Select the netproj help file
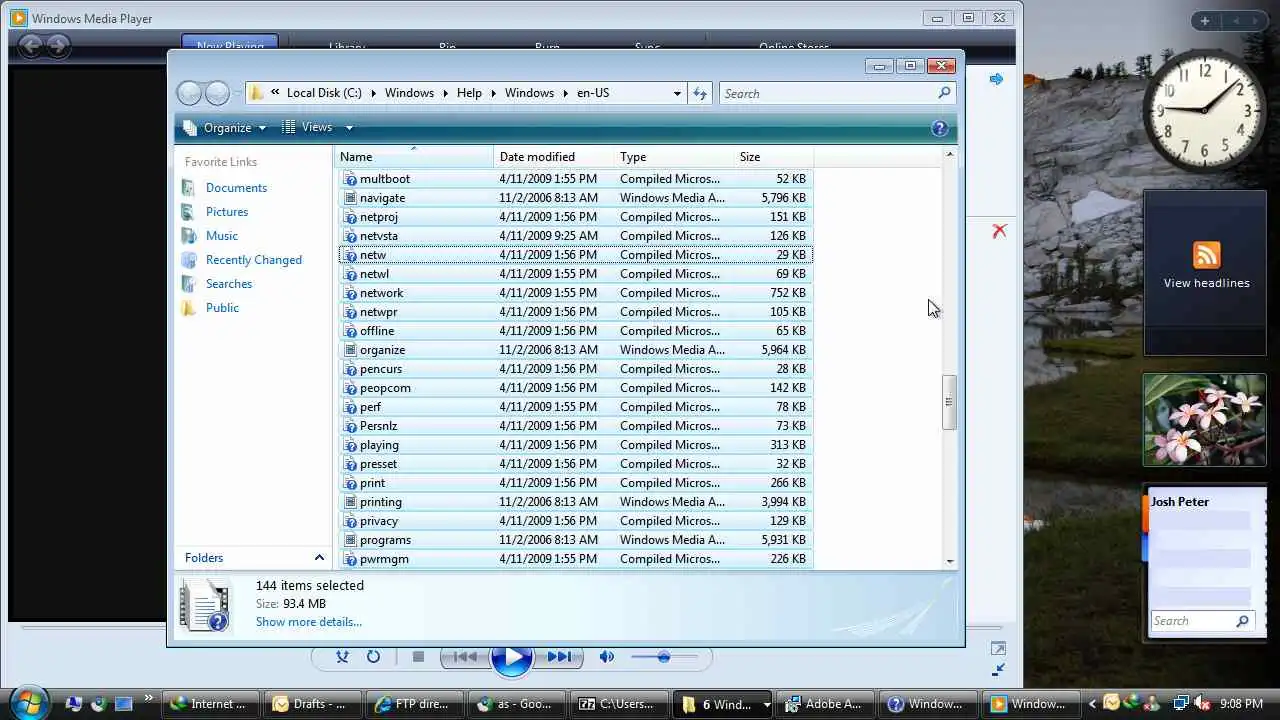 point(575,217)
